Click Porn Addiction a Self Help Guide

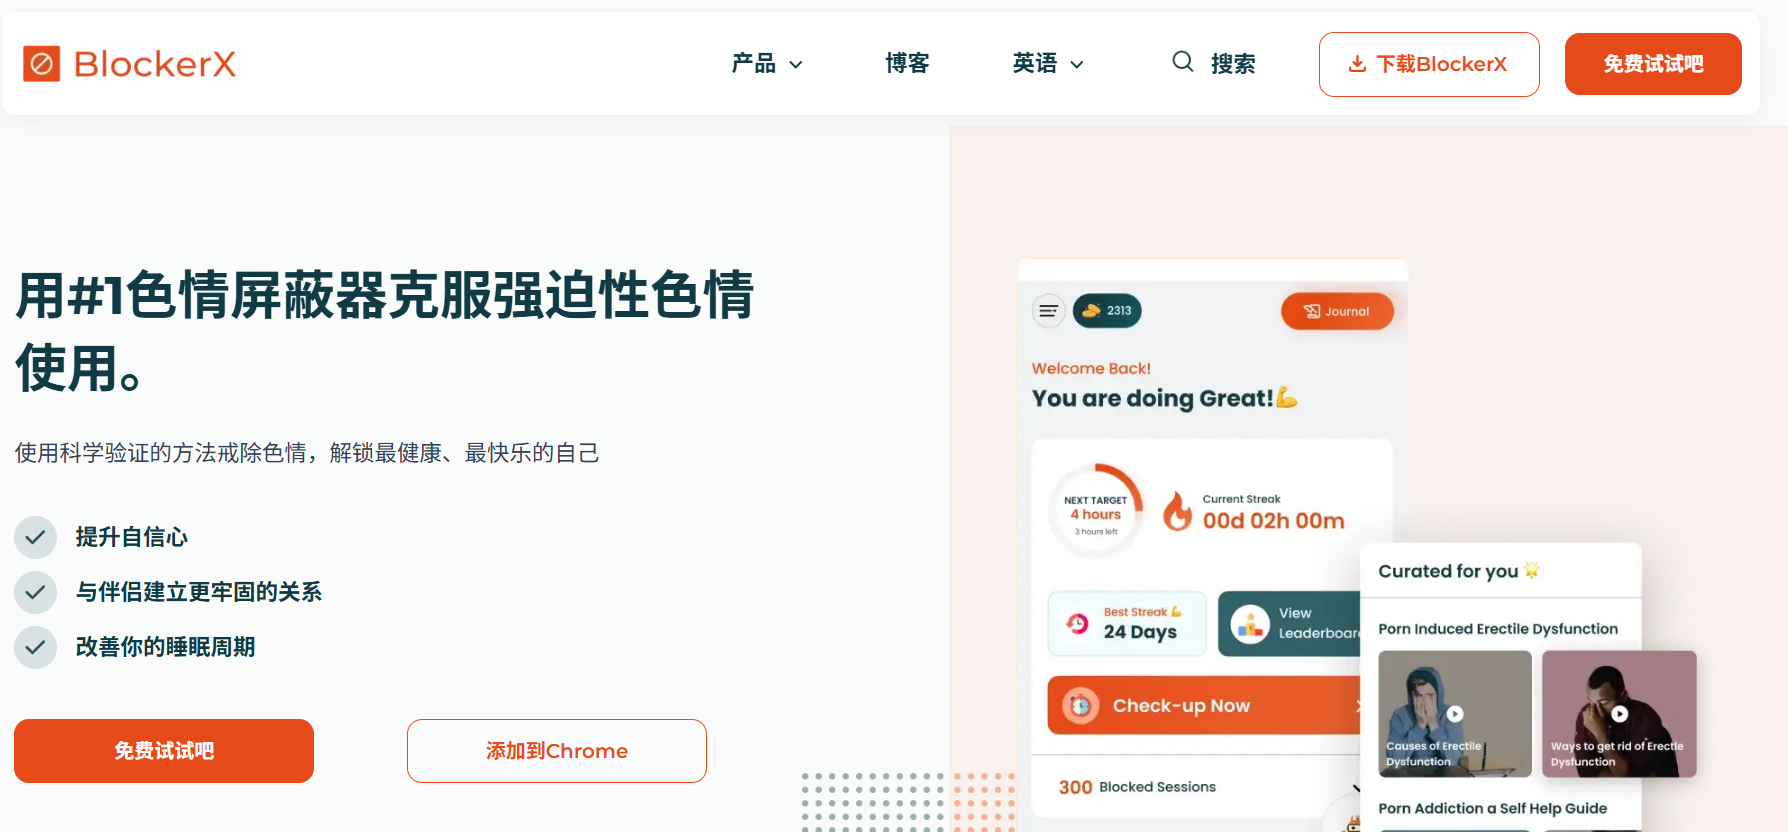(1492, 808)
